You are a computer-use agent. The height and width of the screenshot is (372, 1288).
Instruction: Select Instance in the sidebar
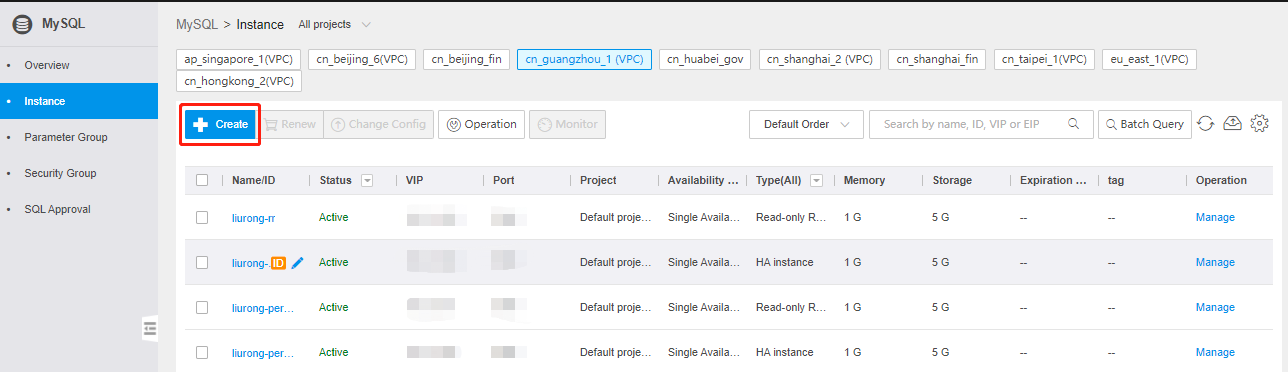coord(78,101)
